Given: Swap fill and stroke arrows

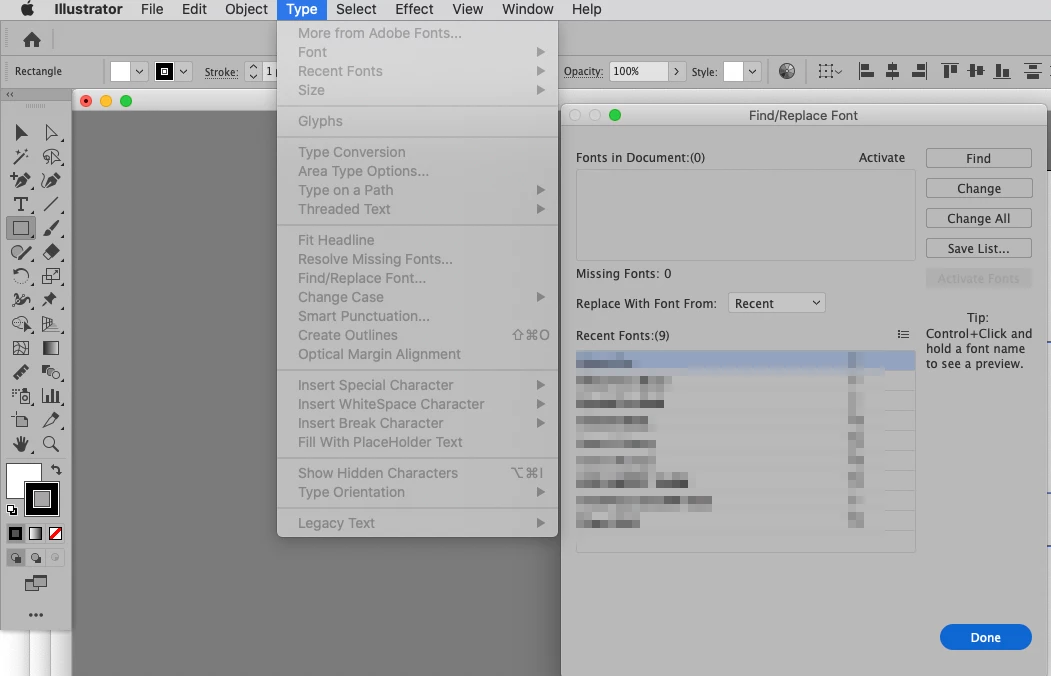Looking at the screenshot, I should [x=56, y=470].
